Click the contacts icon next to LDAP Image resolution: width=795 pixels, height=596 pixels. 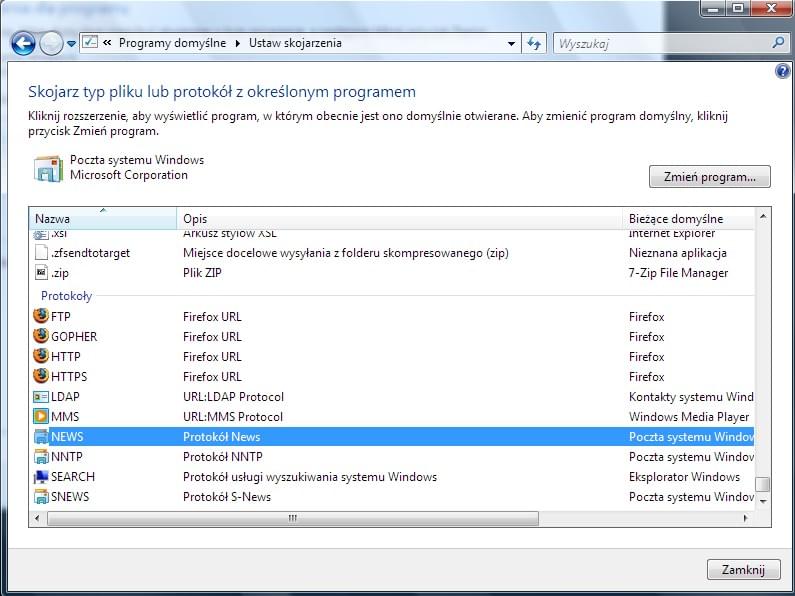click(x=41, y=396)
